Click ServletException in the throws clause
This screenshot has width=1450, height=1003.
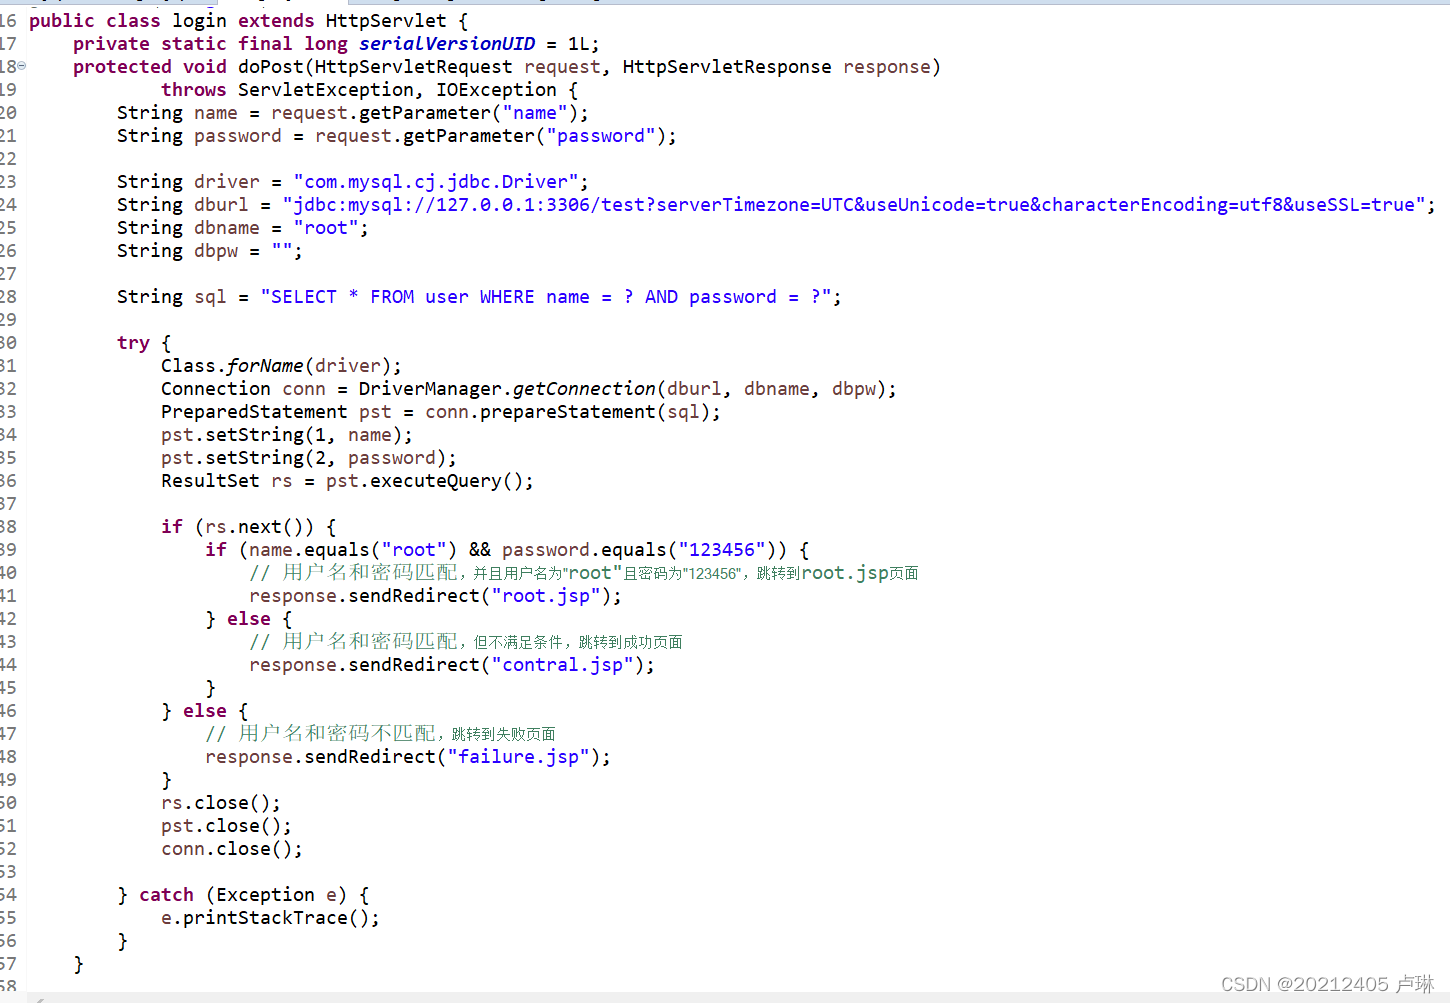click(326, 90)
